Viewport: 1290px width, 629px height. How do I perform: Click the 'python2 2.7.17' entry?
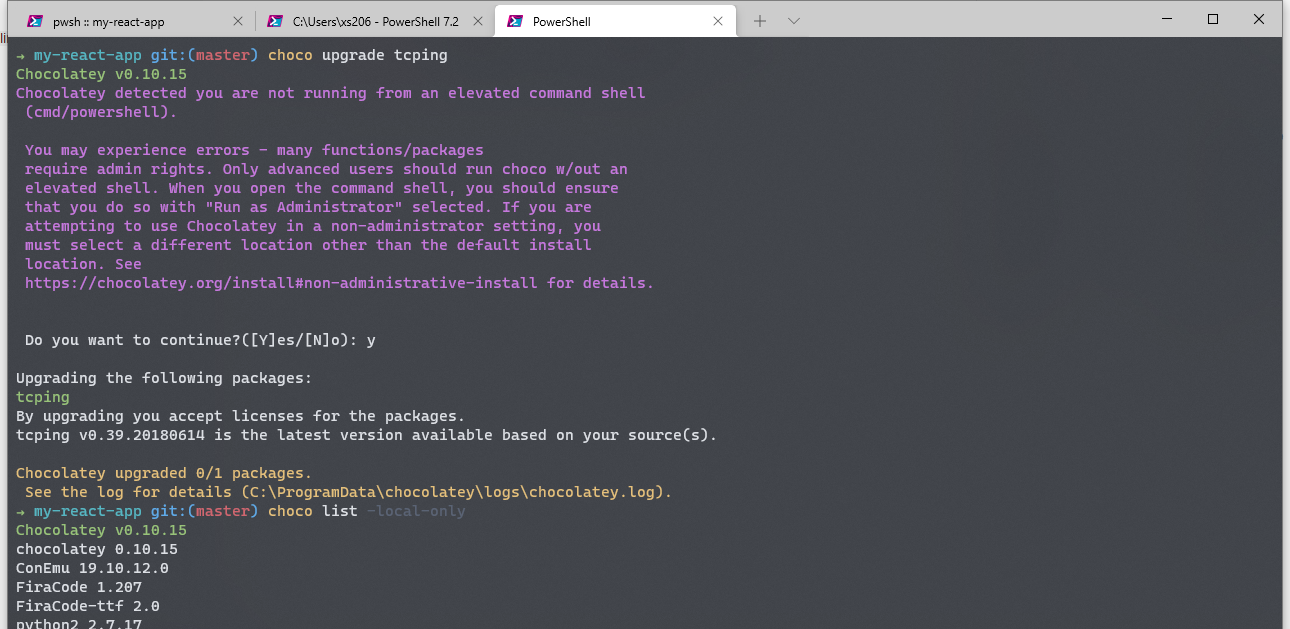[x=79, y=622]
